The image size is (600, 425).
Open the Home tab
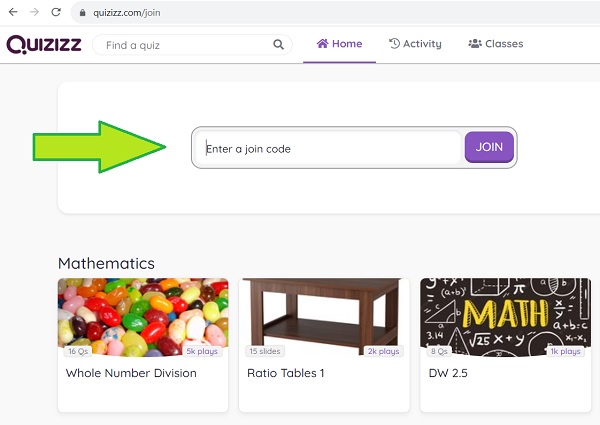pyautogui.click(x=340, y=44)
